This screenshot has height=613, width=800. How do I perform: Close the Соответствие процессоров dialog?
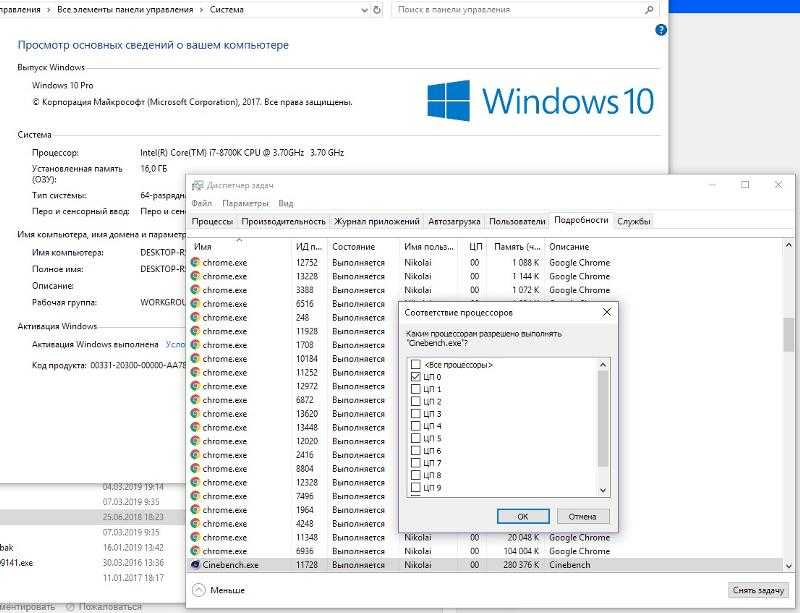pos(607,312)
